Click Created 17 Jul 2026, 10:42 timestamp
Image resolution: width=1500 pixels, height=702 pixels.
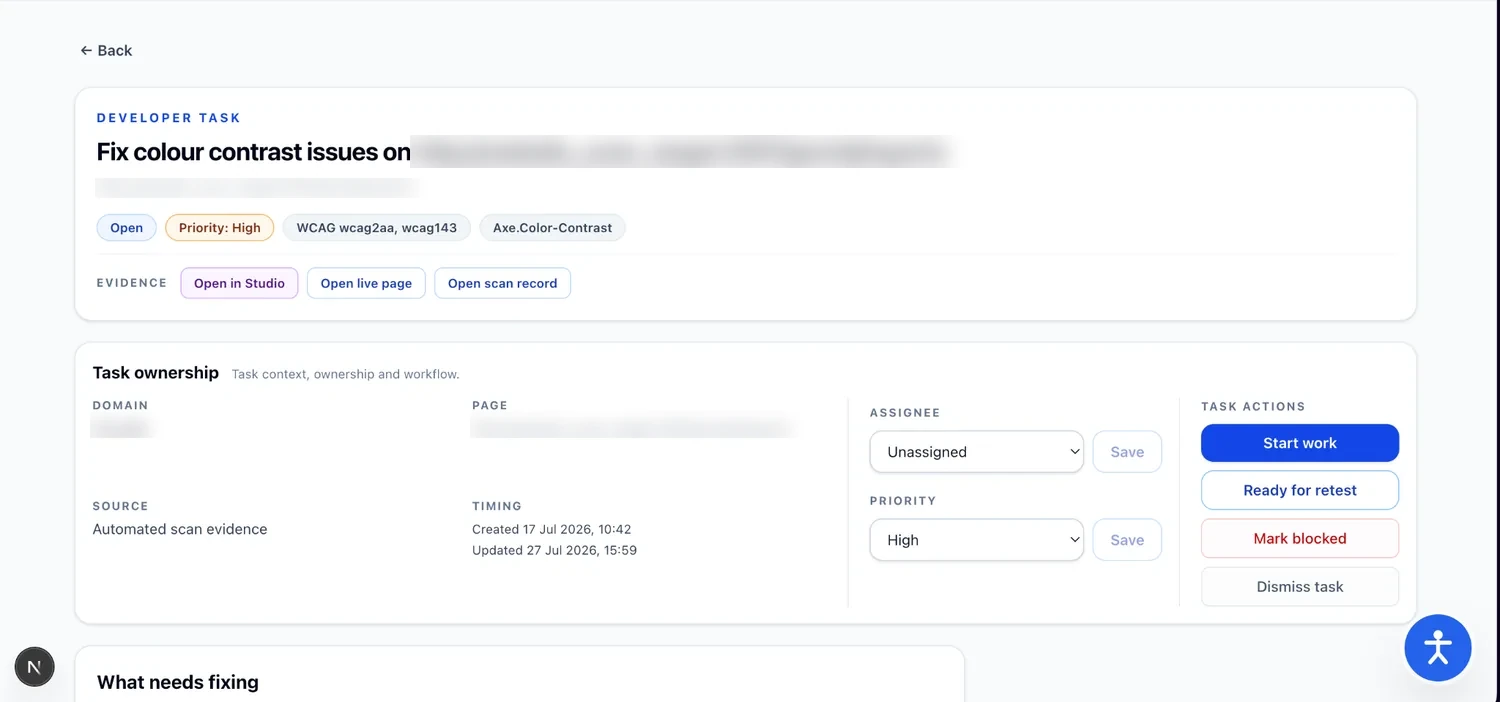point(551,529)
